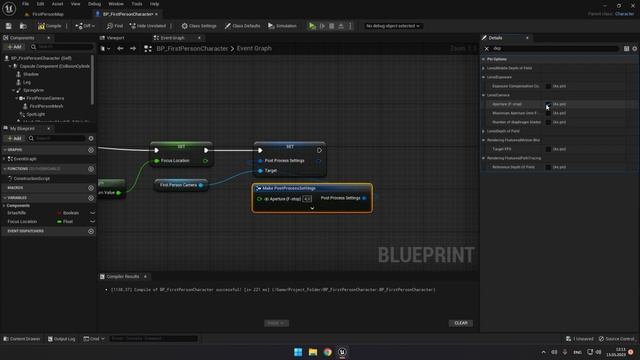Screen dimensions: 640x360
Task: Open Chrome from the taskbar
Action: point(327,352)
